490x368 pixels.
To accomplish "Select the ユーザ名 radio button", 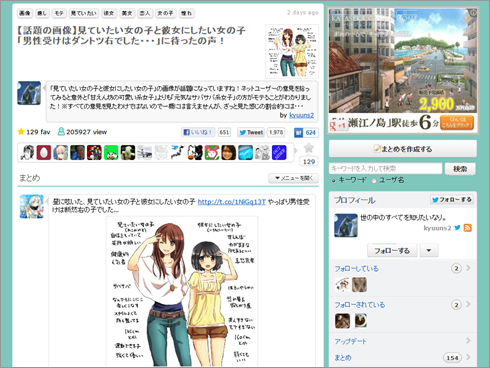I will (x=374, y=180).
